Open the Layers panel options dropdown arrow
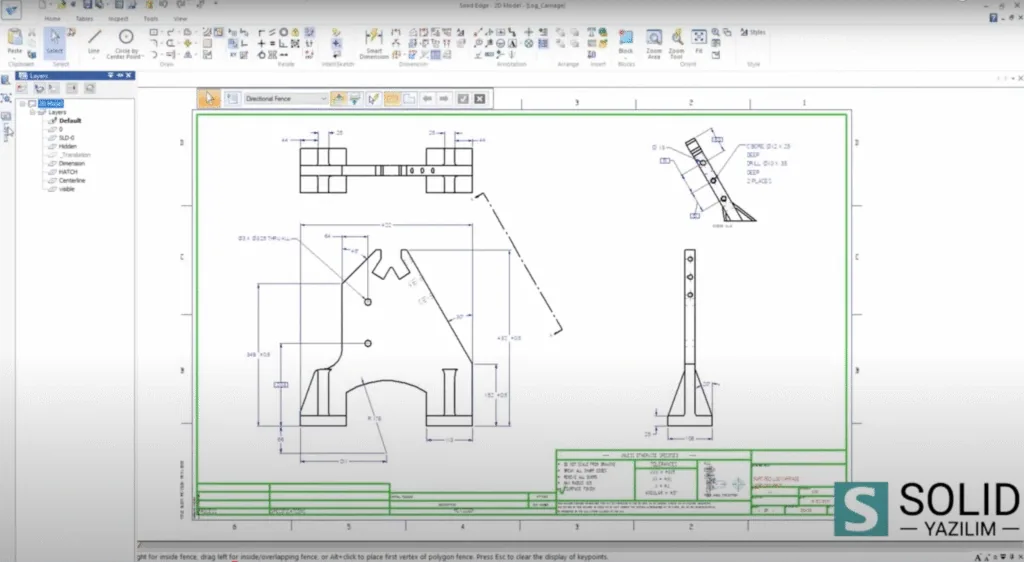This screenshot has height=562, width=1024. [110, 76]
